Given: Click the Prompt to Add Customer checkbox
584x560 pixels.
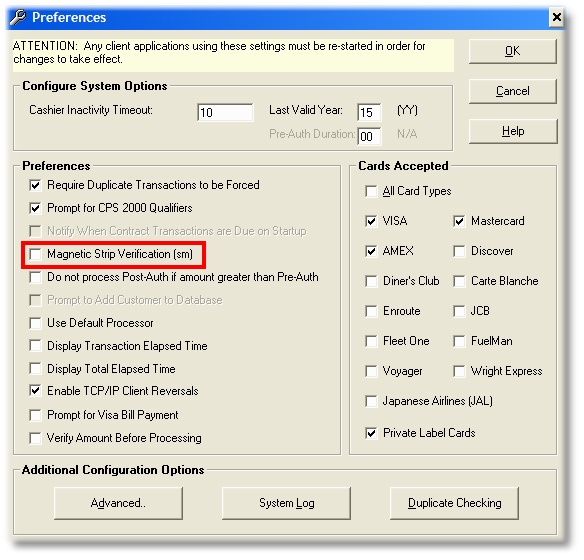Looking at the screenshot, I should 35,300.
